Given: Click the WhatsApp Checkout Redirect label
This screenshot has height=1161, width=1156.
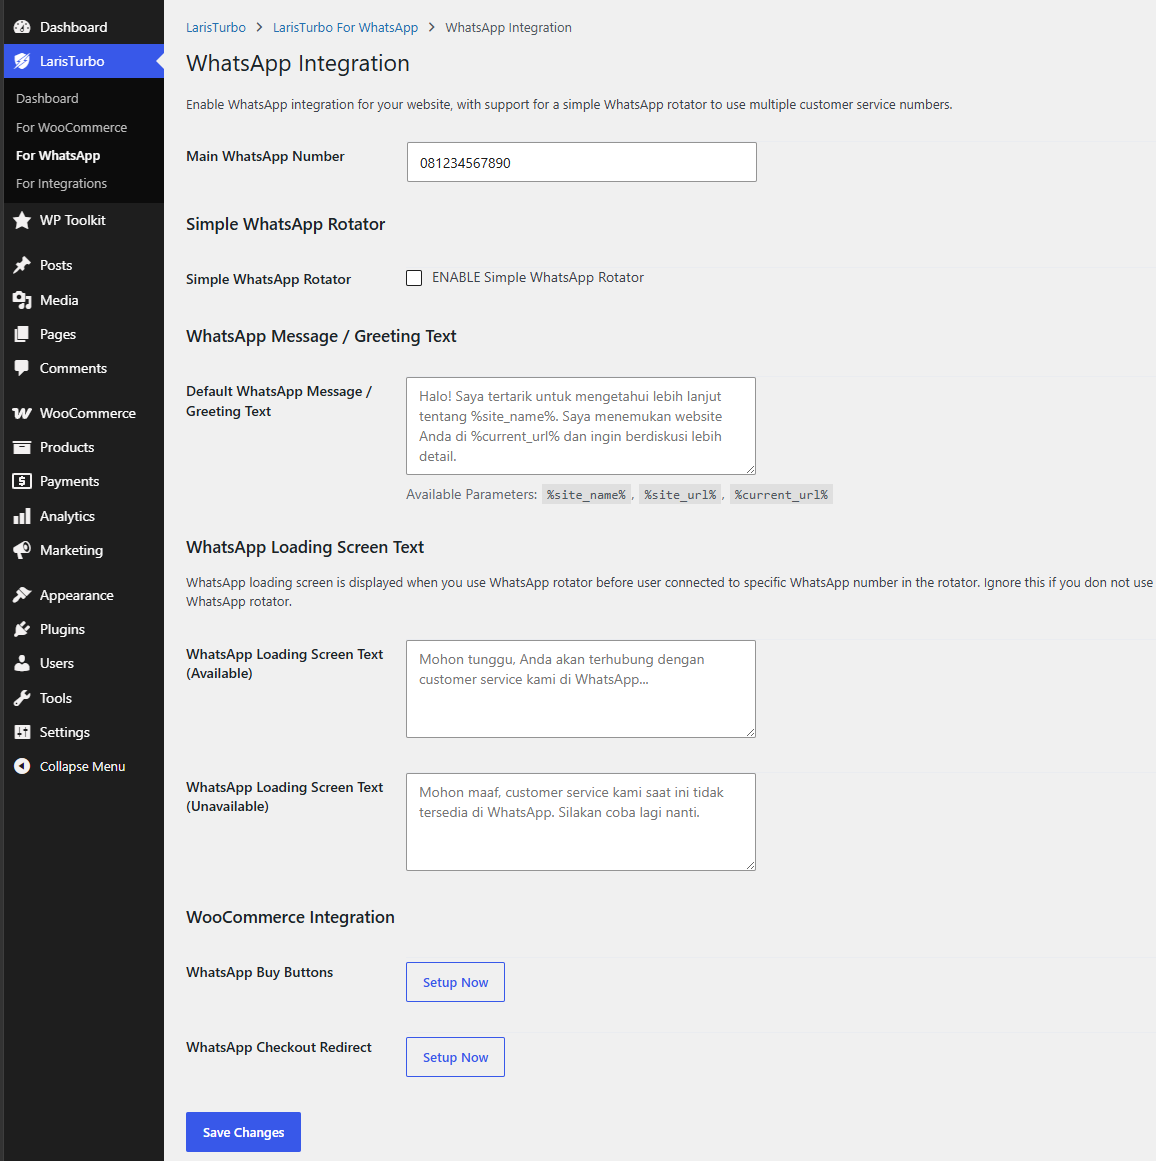Looking at the screenshot, I should click(x=278, y=1047).
